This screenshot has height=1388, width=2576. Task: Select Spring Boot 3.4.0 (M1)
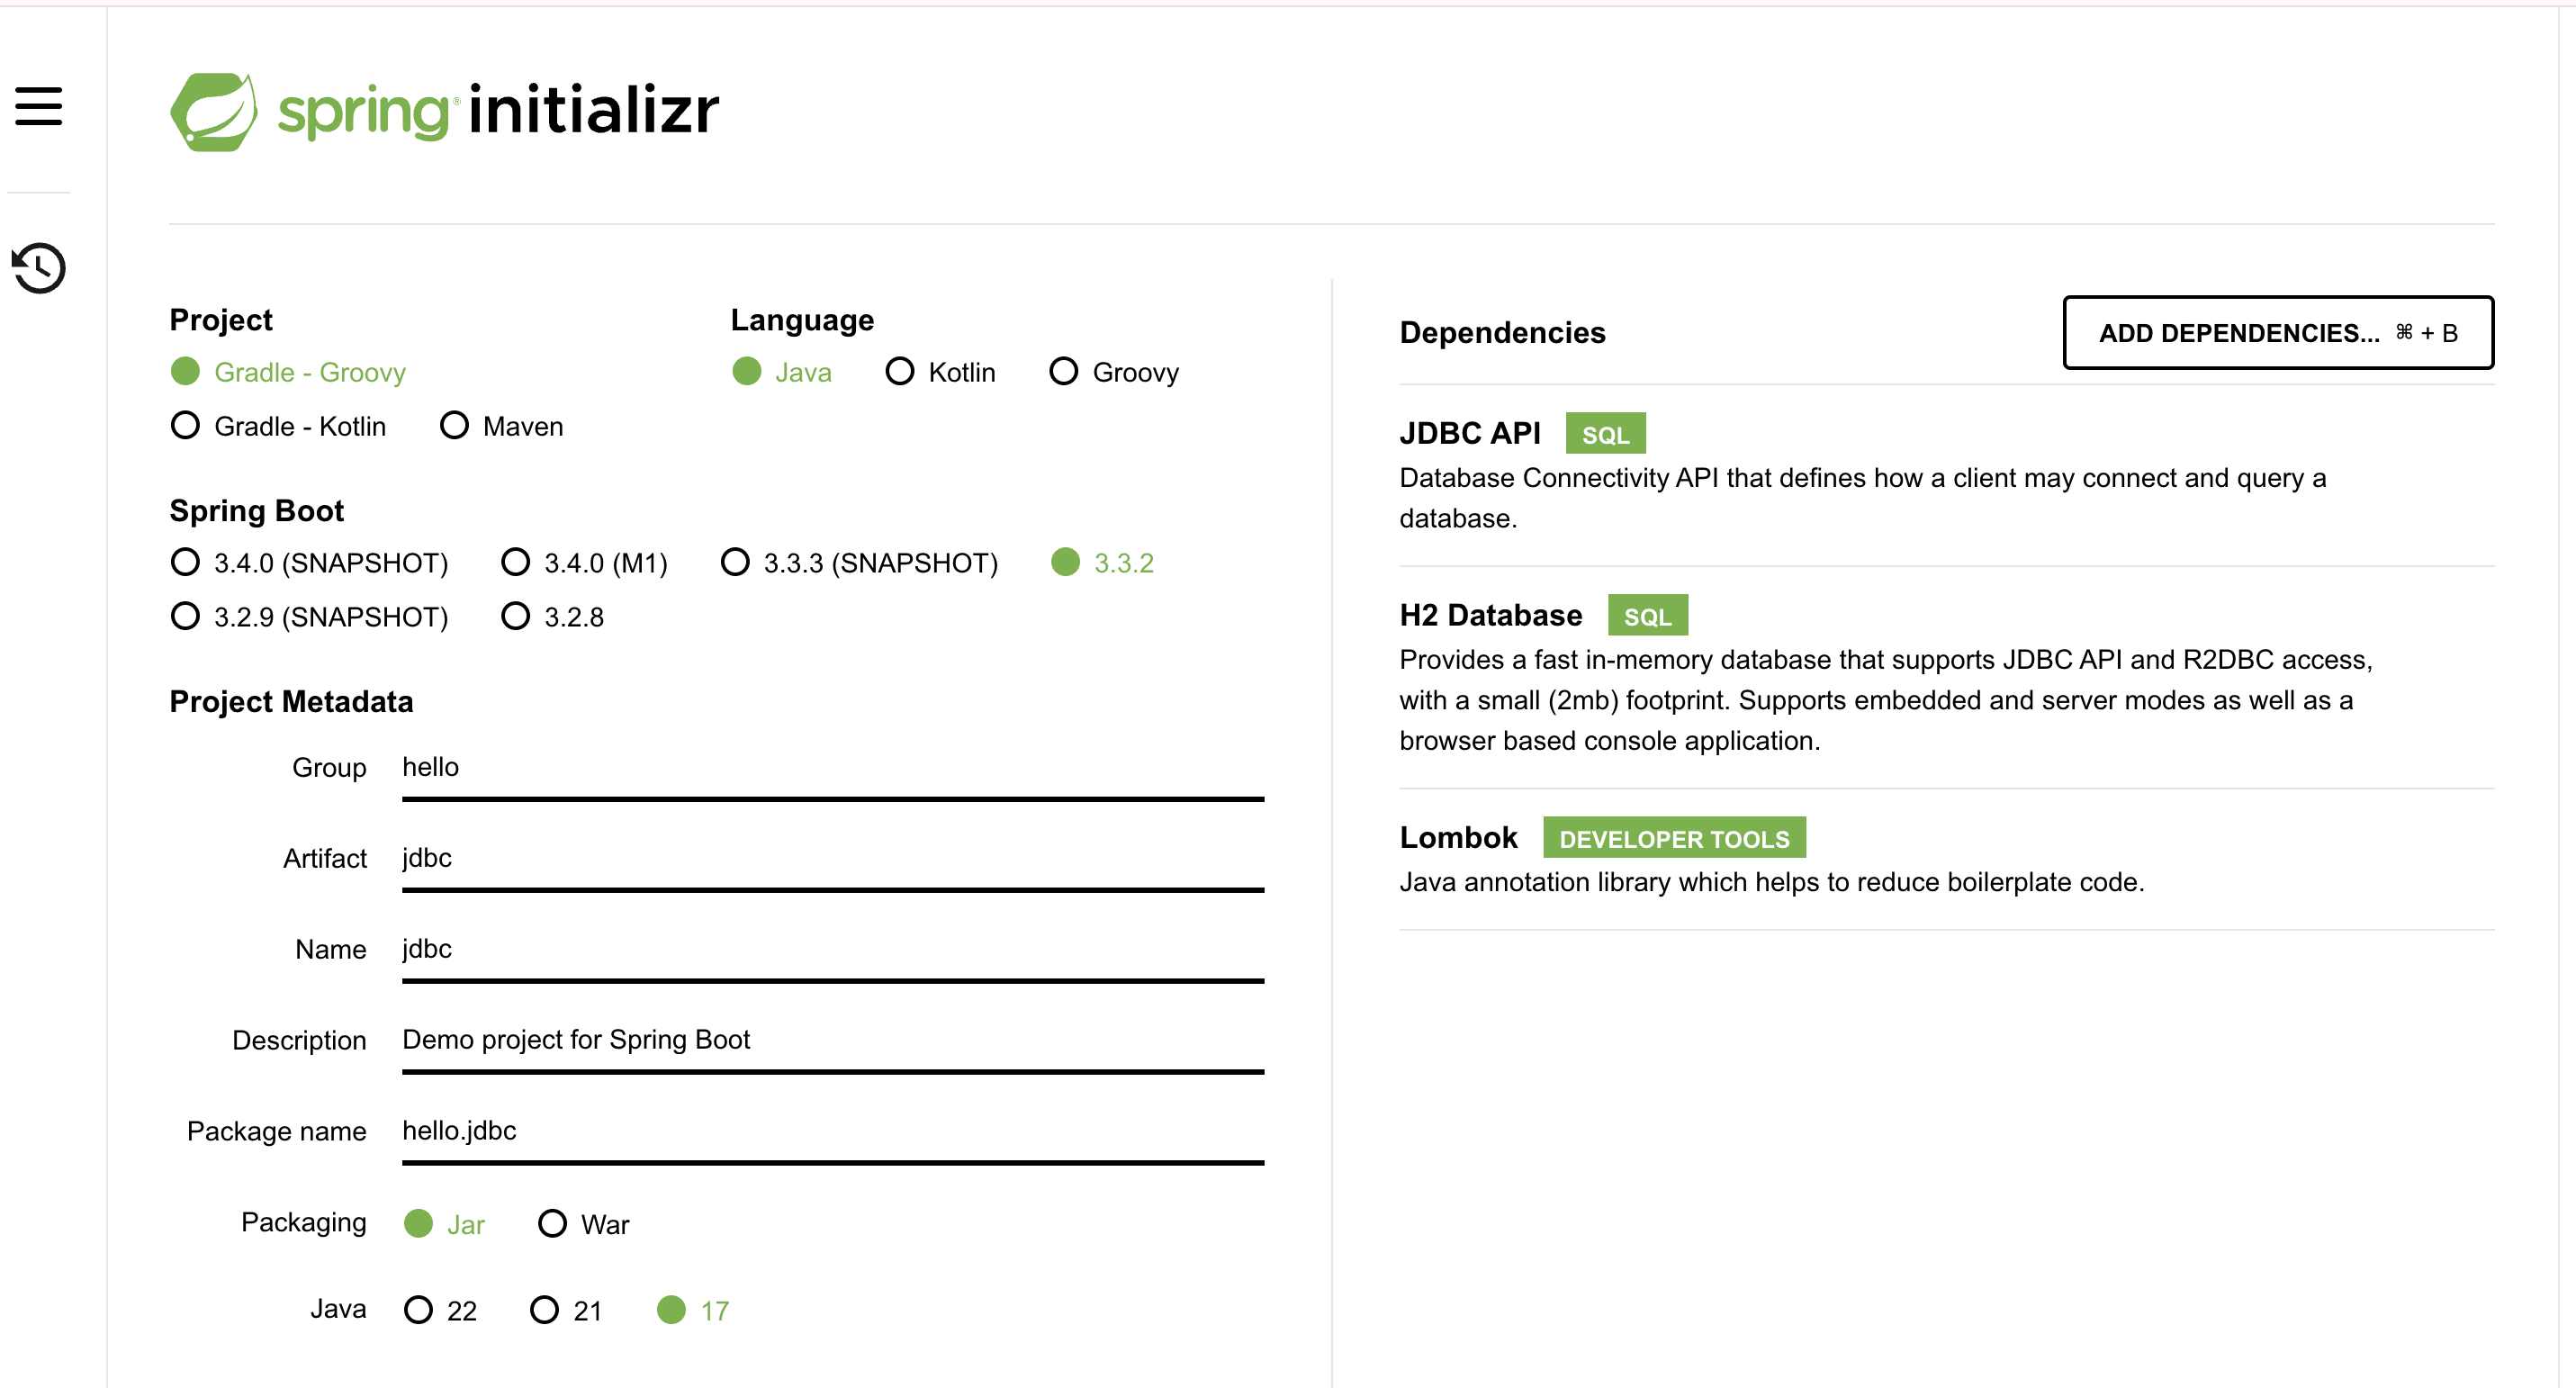[516, 563]
